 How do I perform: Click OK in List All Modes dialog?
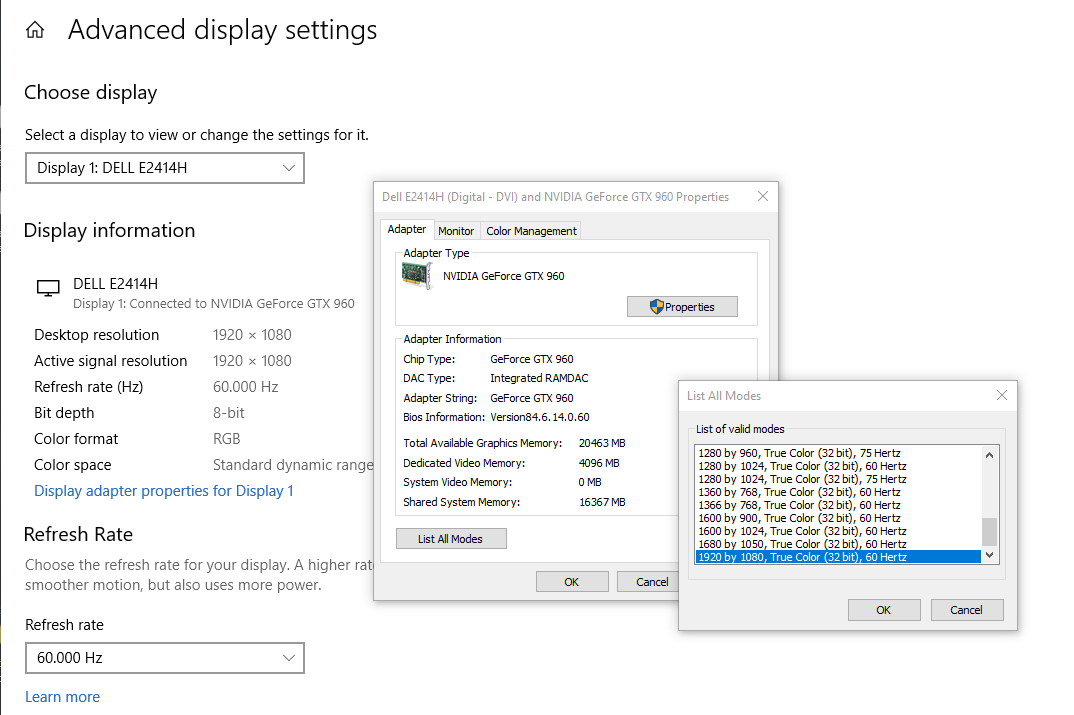[x=884, y=610]
